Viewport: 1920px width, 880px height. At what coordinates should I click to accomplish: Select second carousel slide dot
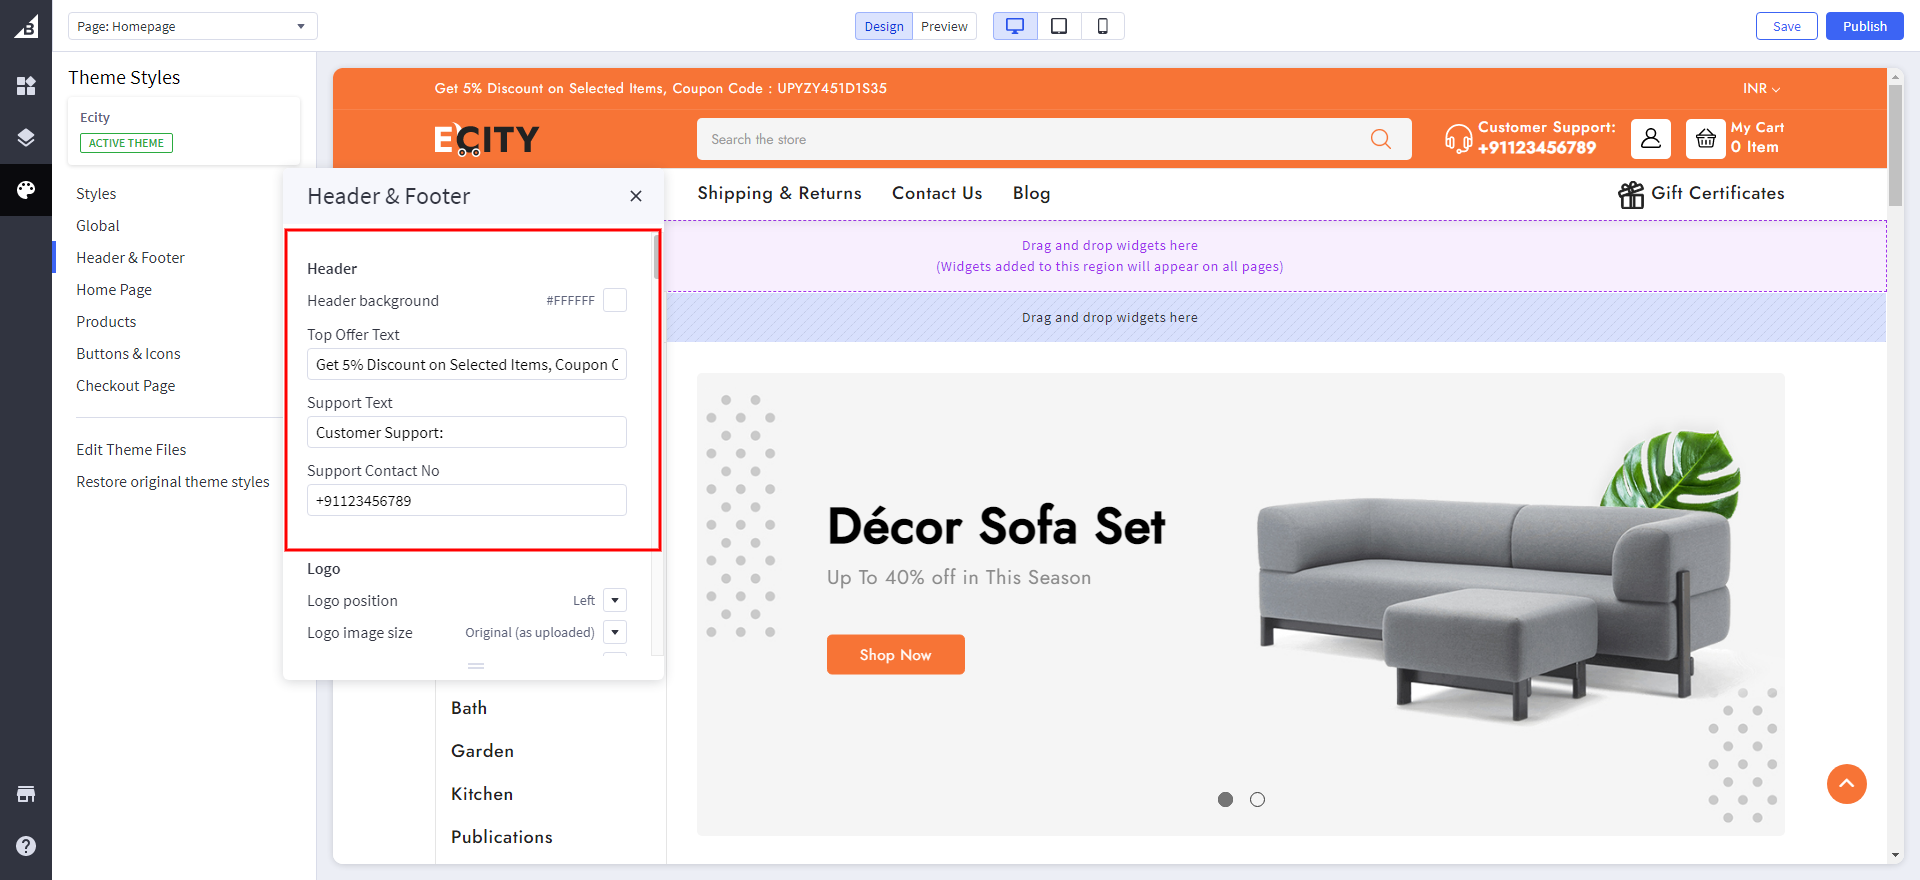point(1257,799)
